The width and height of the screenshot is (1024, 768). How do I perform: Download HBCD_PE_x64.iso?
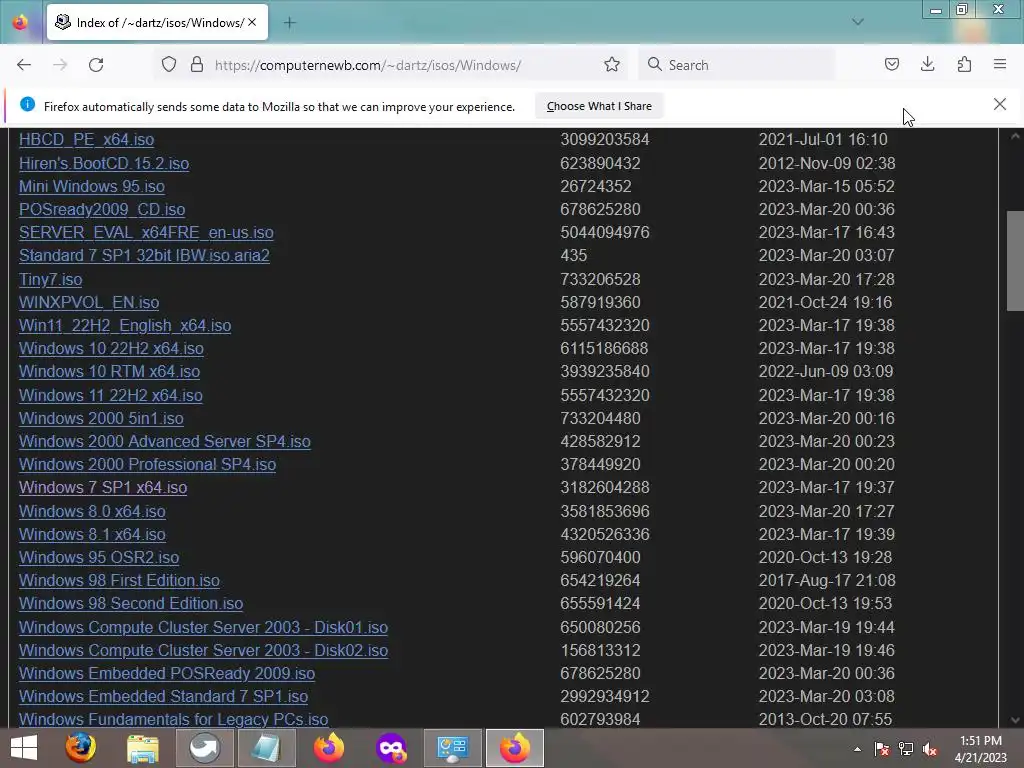[x=86, y=140]
